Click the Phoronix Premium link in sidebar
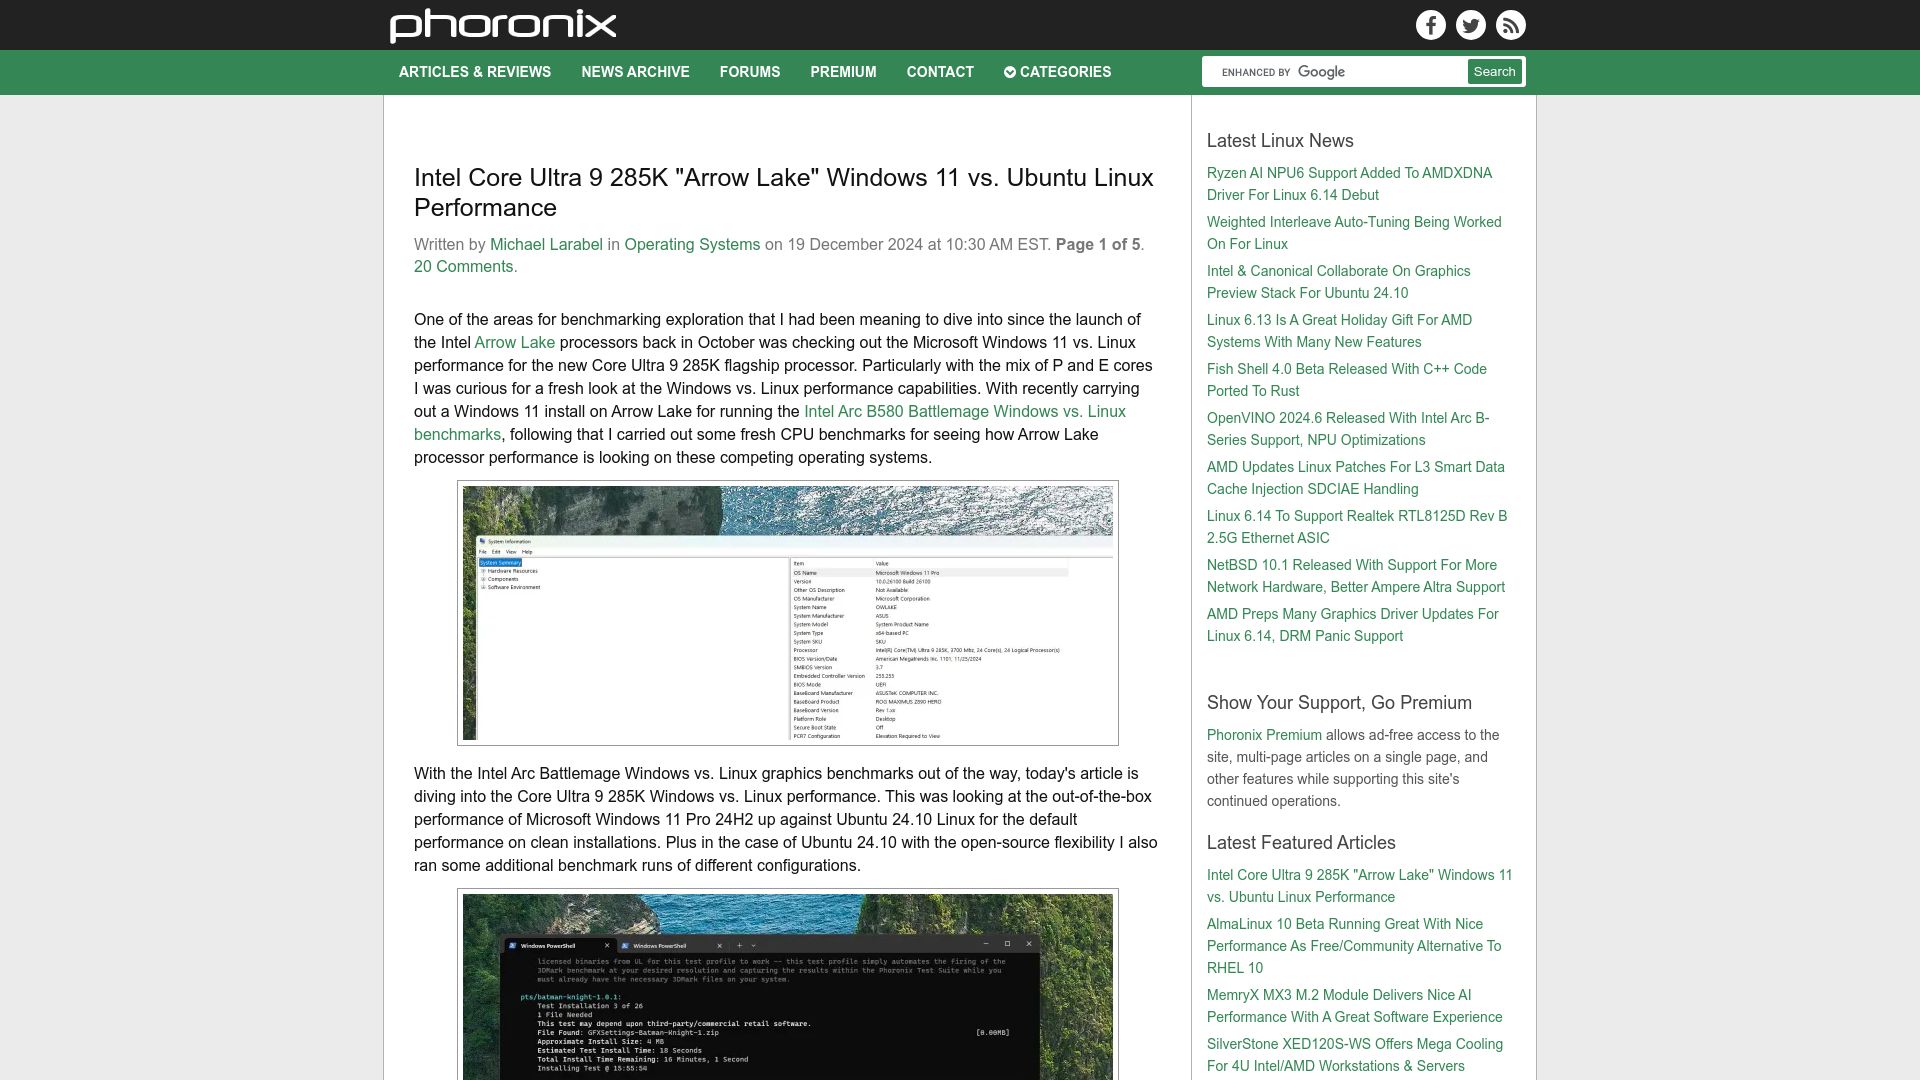Image resolution: width=1920 pixels, height=1080 pixels. tap(1264, 735)
